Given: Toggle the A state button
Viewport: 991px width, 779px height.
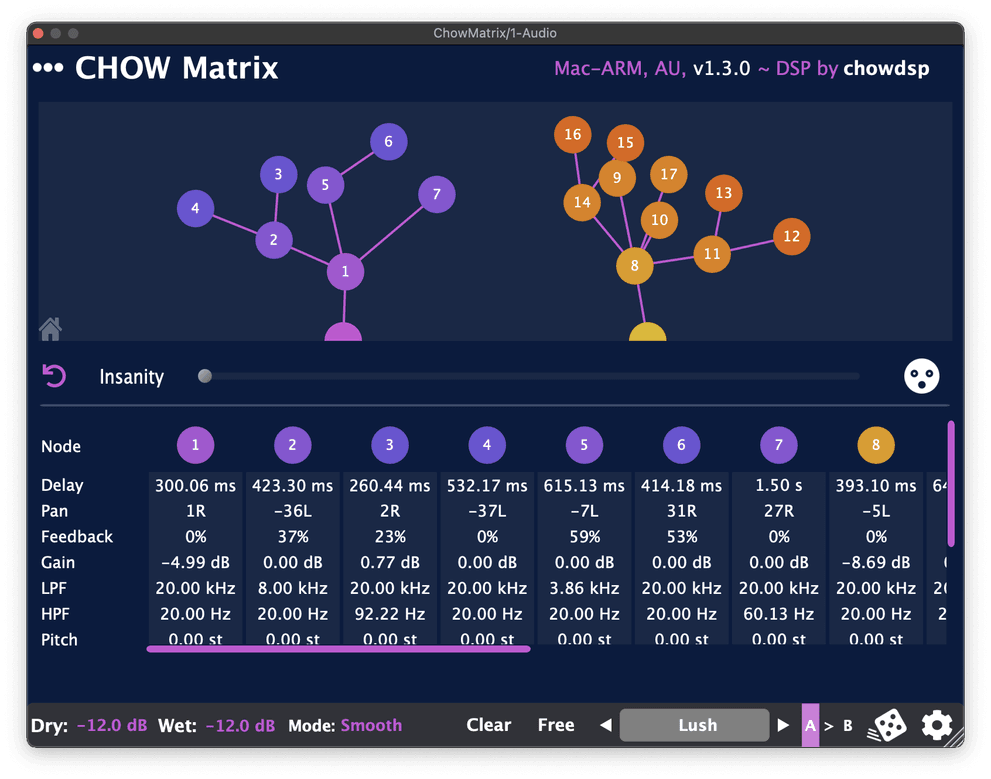Looking at the screenshot, I should 810,725.
